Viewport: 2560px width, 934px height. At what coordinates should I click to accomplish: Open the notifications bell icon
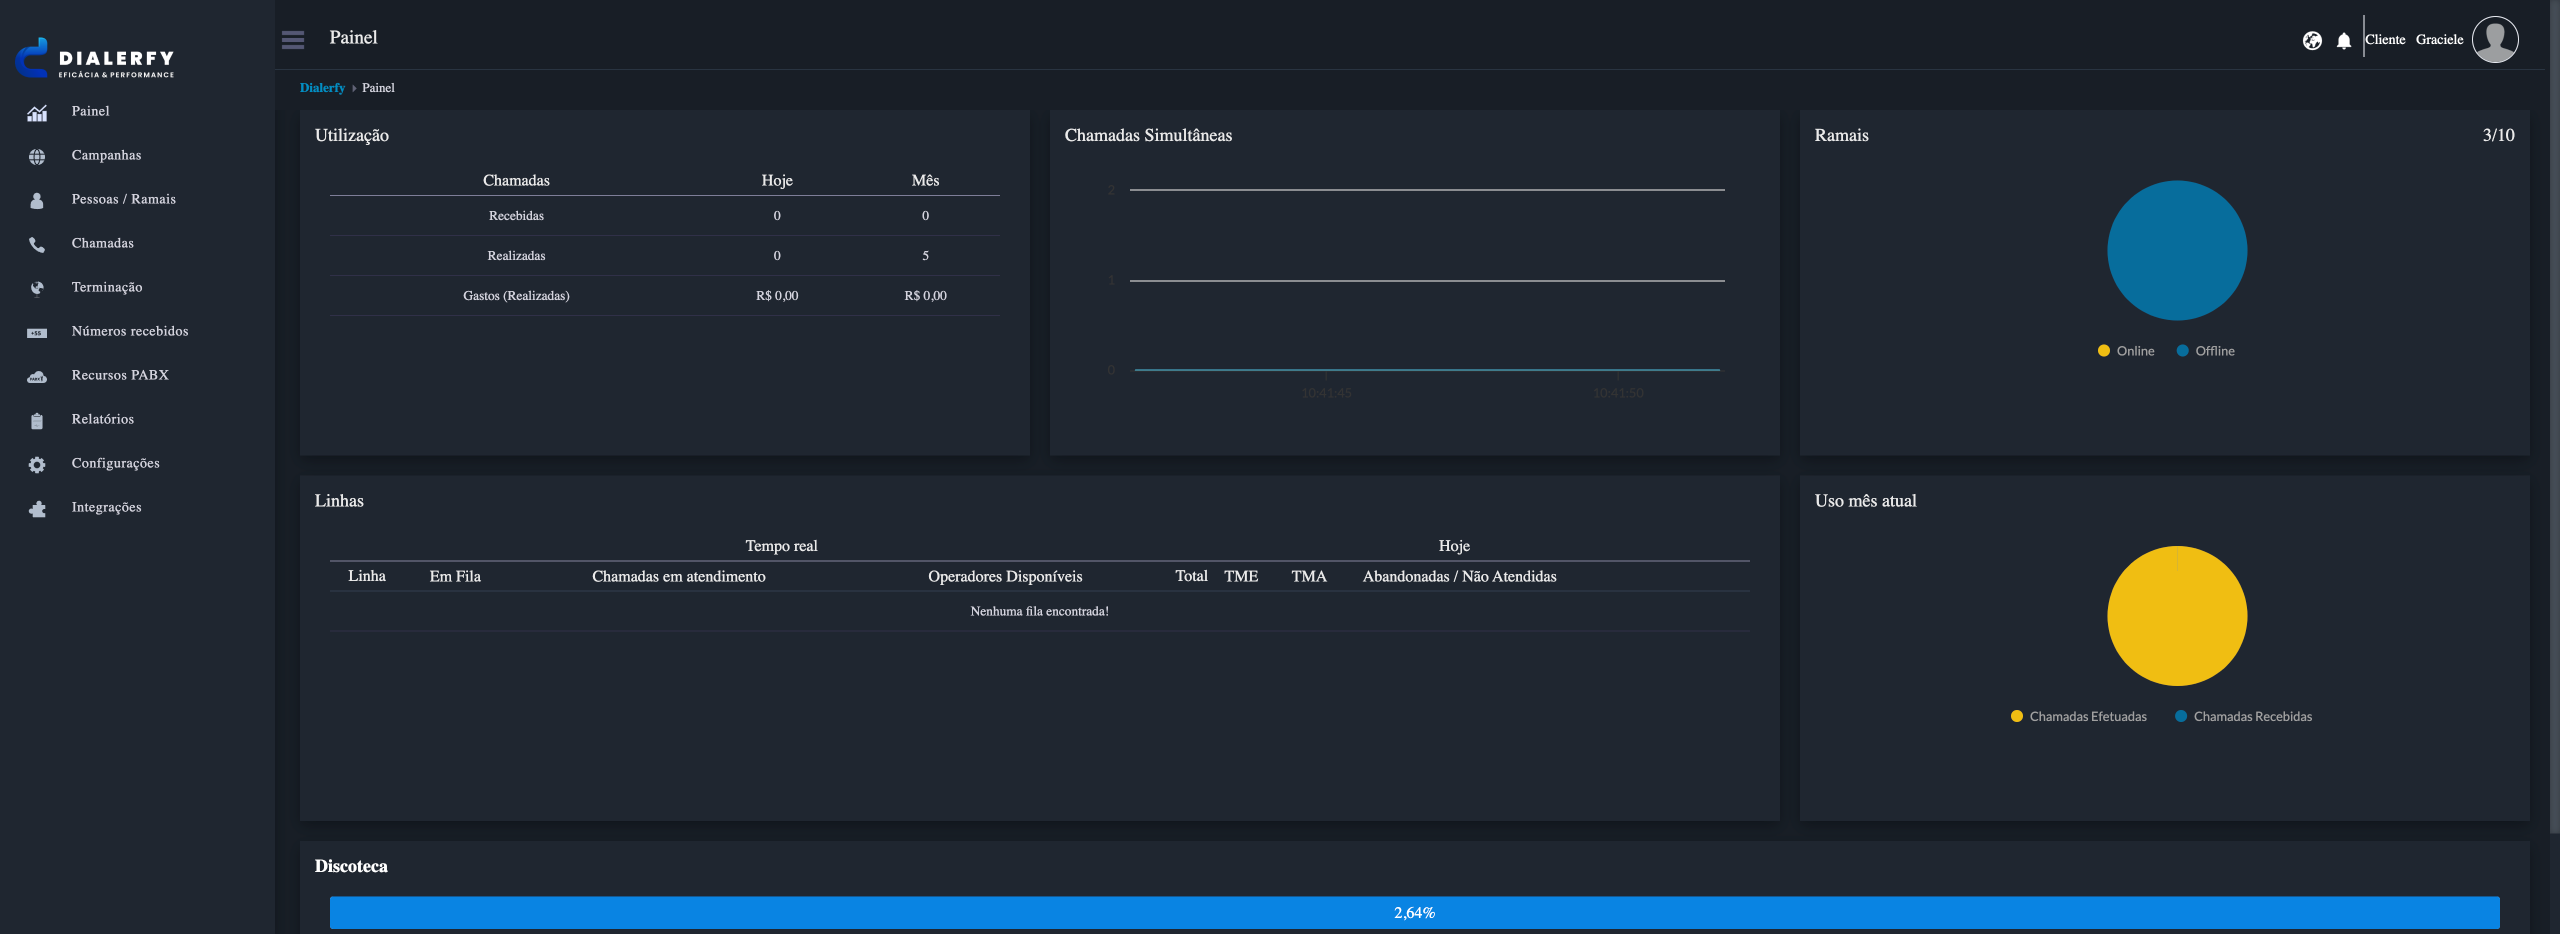point(2344,41)
